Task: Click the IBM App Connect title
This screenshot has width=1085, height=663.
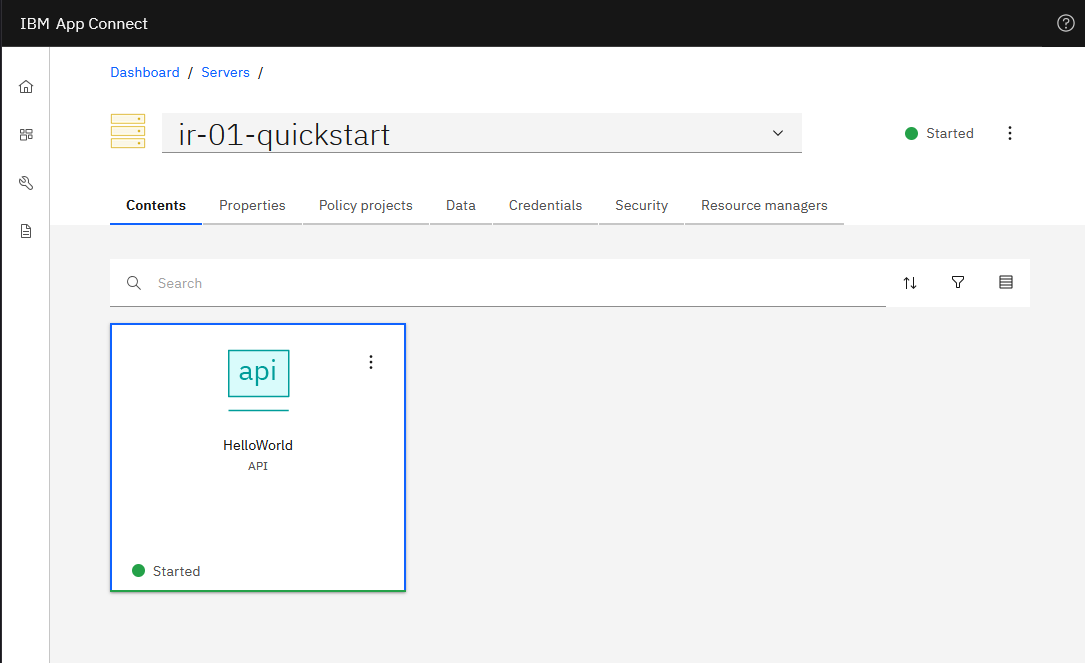Action: coord(84,24)
